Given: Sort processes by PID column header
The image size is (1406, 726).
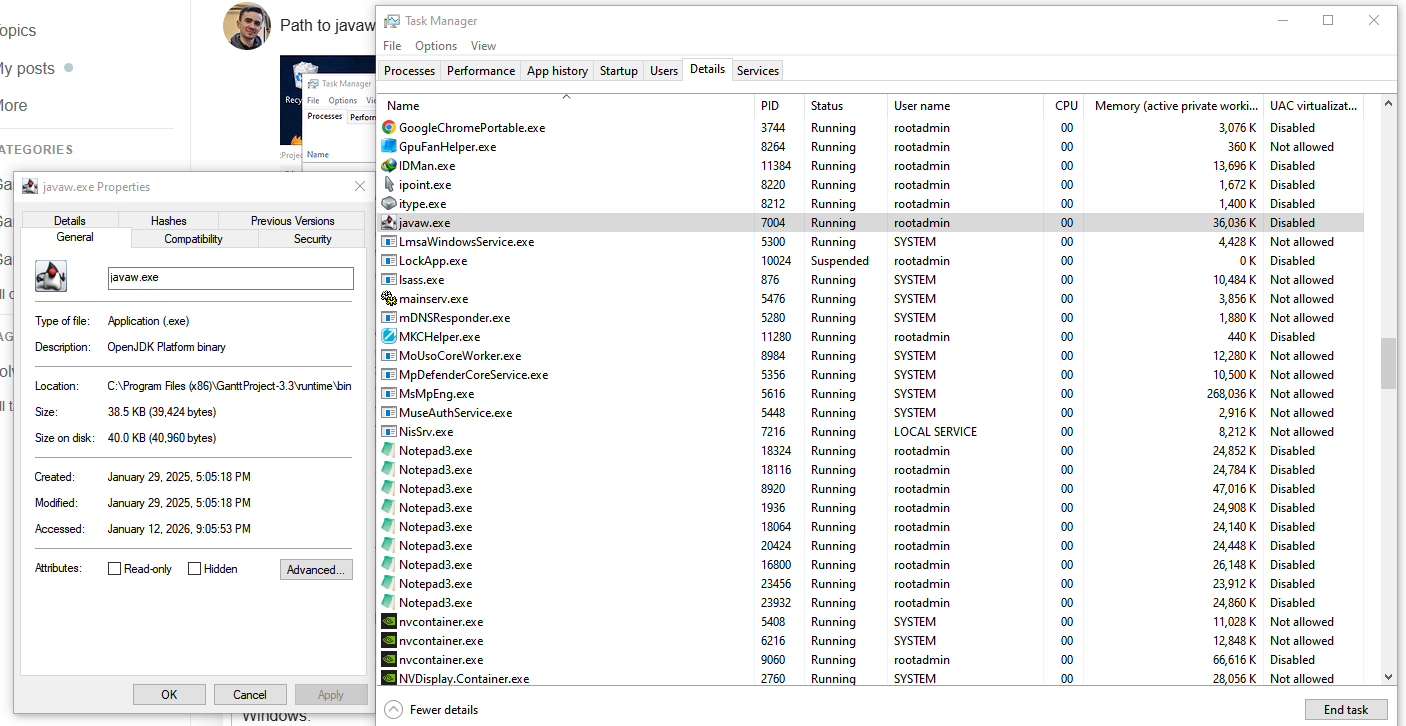Looking at the screenshot, I should coord(769,106).
